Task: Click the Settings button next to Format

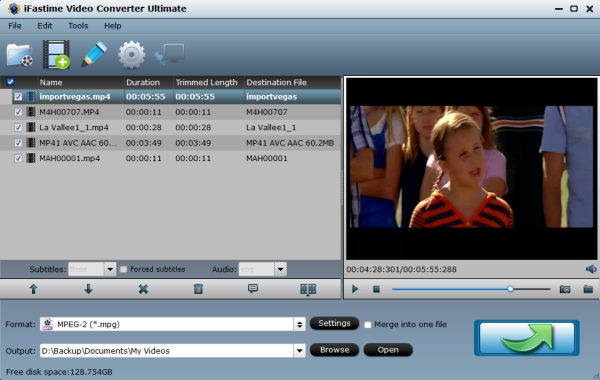Action: tap(334, 323)
